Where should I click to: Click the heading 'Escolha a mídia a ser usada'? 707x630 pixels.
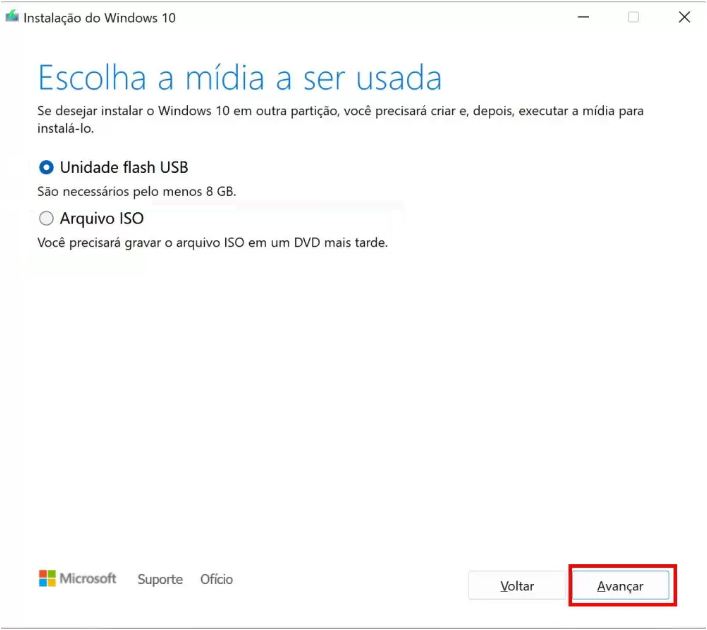pyautogui.click(x=239, y=78)
